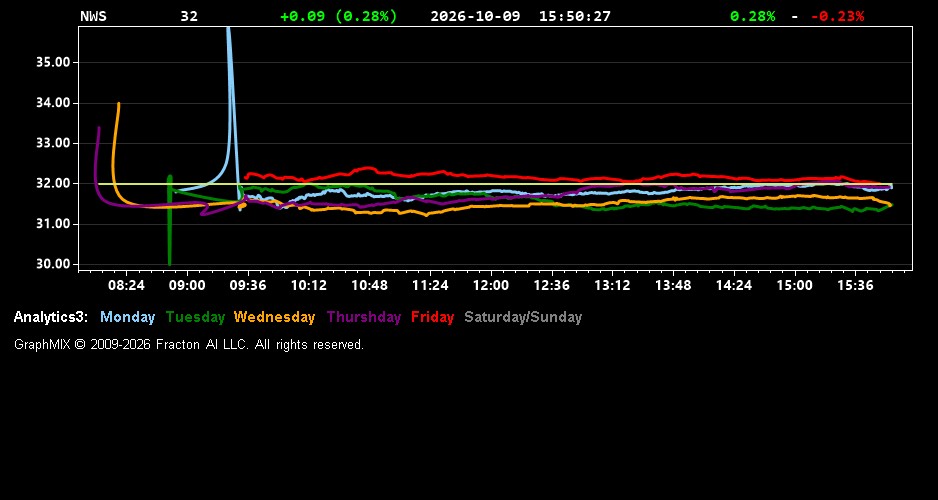Click the 10:12 time axis label
Image resolution: width=938 pixels, height=500 pixels.
pyautogui.click(x=309, y=285)
